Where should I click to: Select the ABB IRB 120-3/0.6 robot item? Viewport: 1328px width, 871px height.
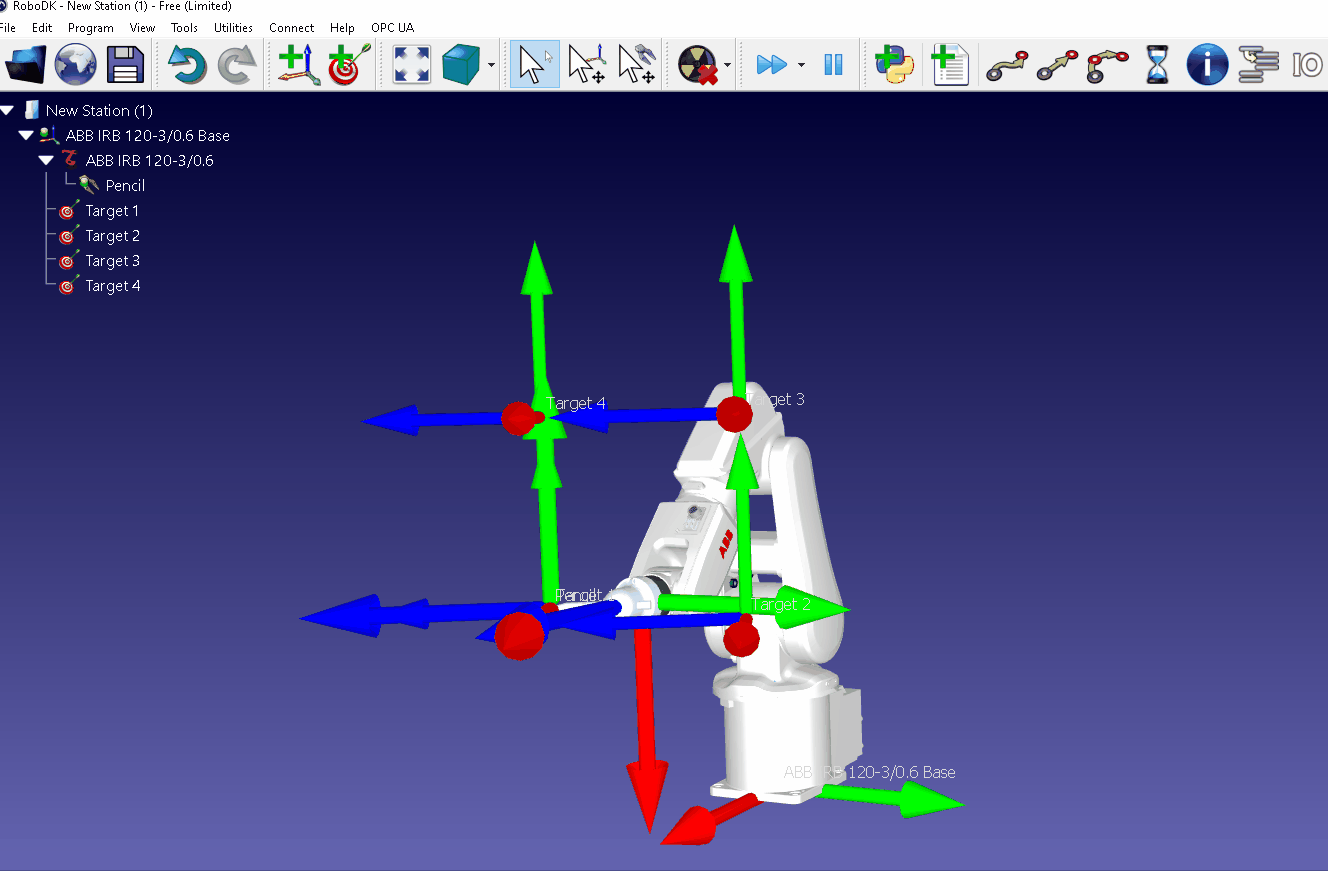[x=149, y=160]
